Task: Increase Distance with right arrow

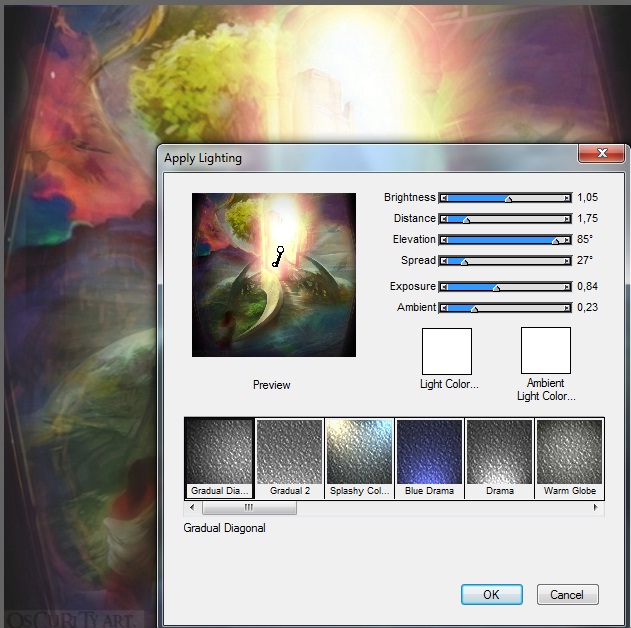Action: pos(567,219)
